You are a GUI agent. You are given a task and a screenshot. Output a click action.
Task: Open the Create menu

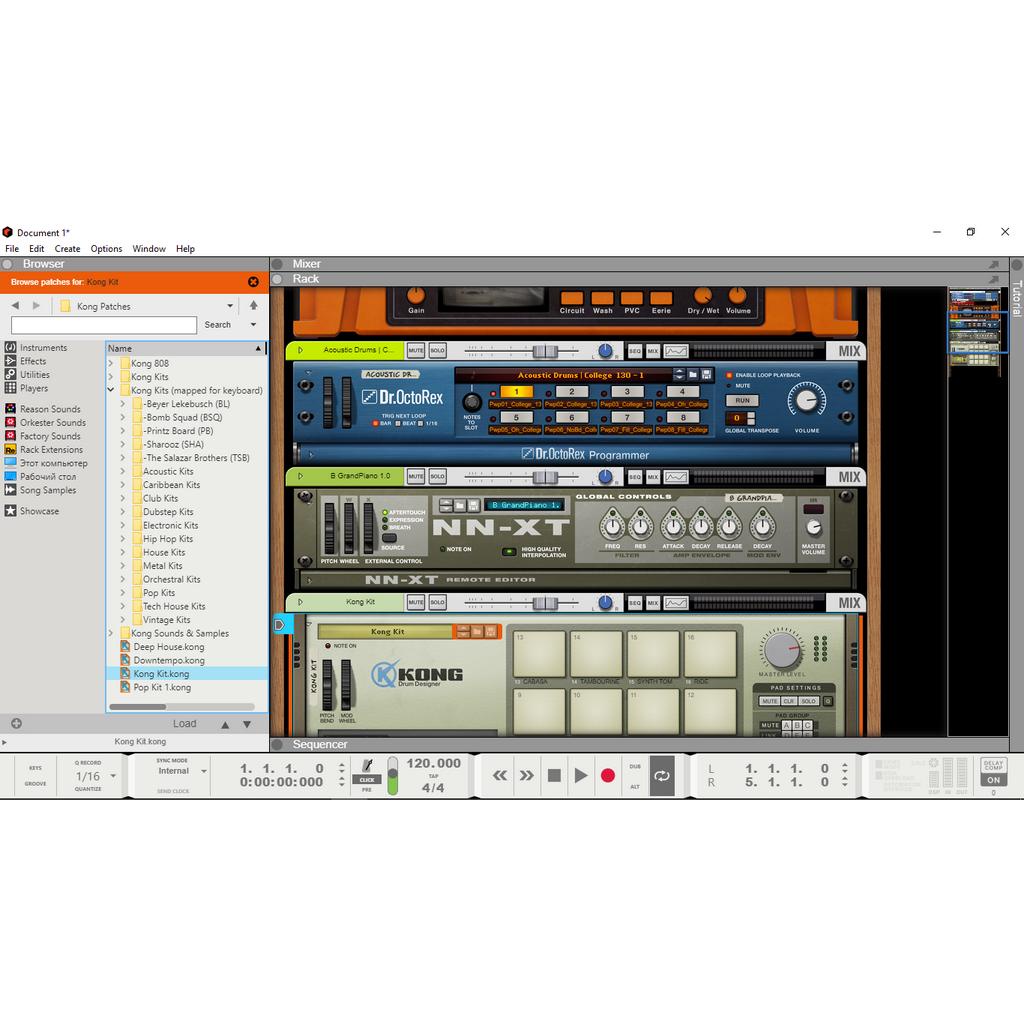pos(67,249)
